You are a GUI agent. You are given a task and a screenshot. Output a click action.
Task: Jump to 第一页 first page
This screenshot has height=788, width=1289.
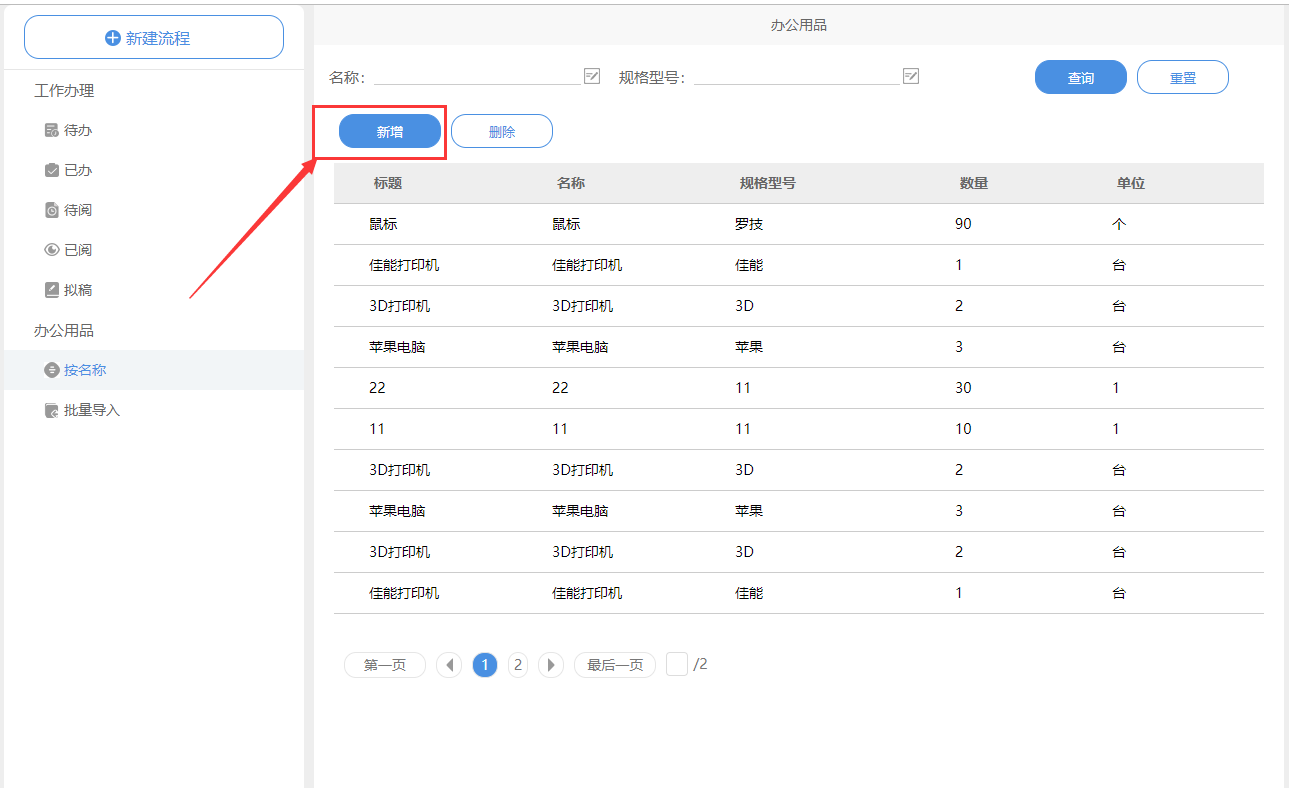tap(385, 665)
